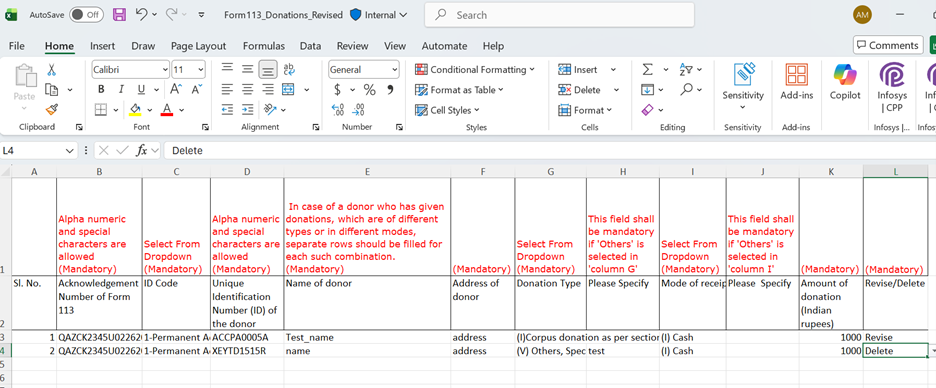Open the Copilot icon in ribbon
This screenshot has width=936, height=388.
coord(845,81)
